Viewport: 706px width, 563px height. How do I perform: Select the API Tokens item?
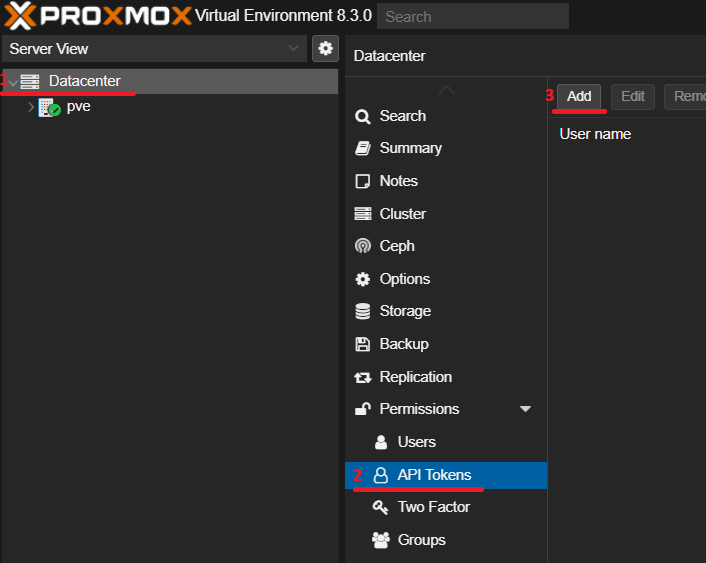pos(446,475)
